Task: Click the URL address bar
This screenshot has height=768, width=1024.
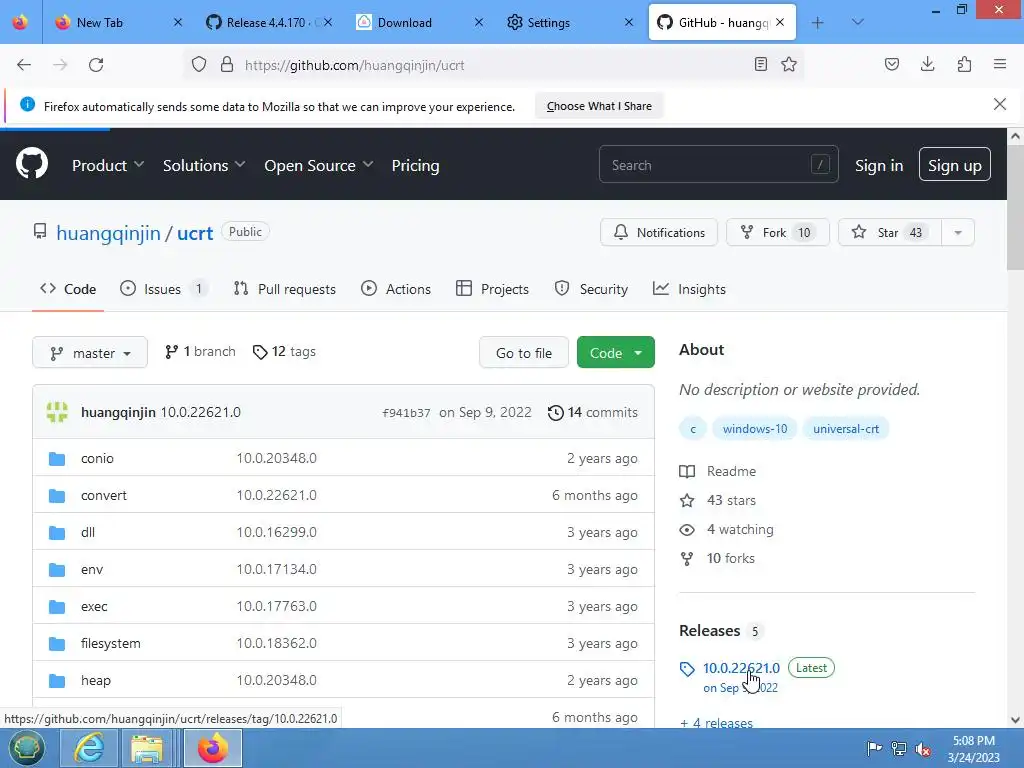Action: click(x=494, y=65)
